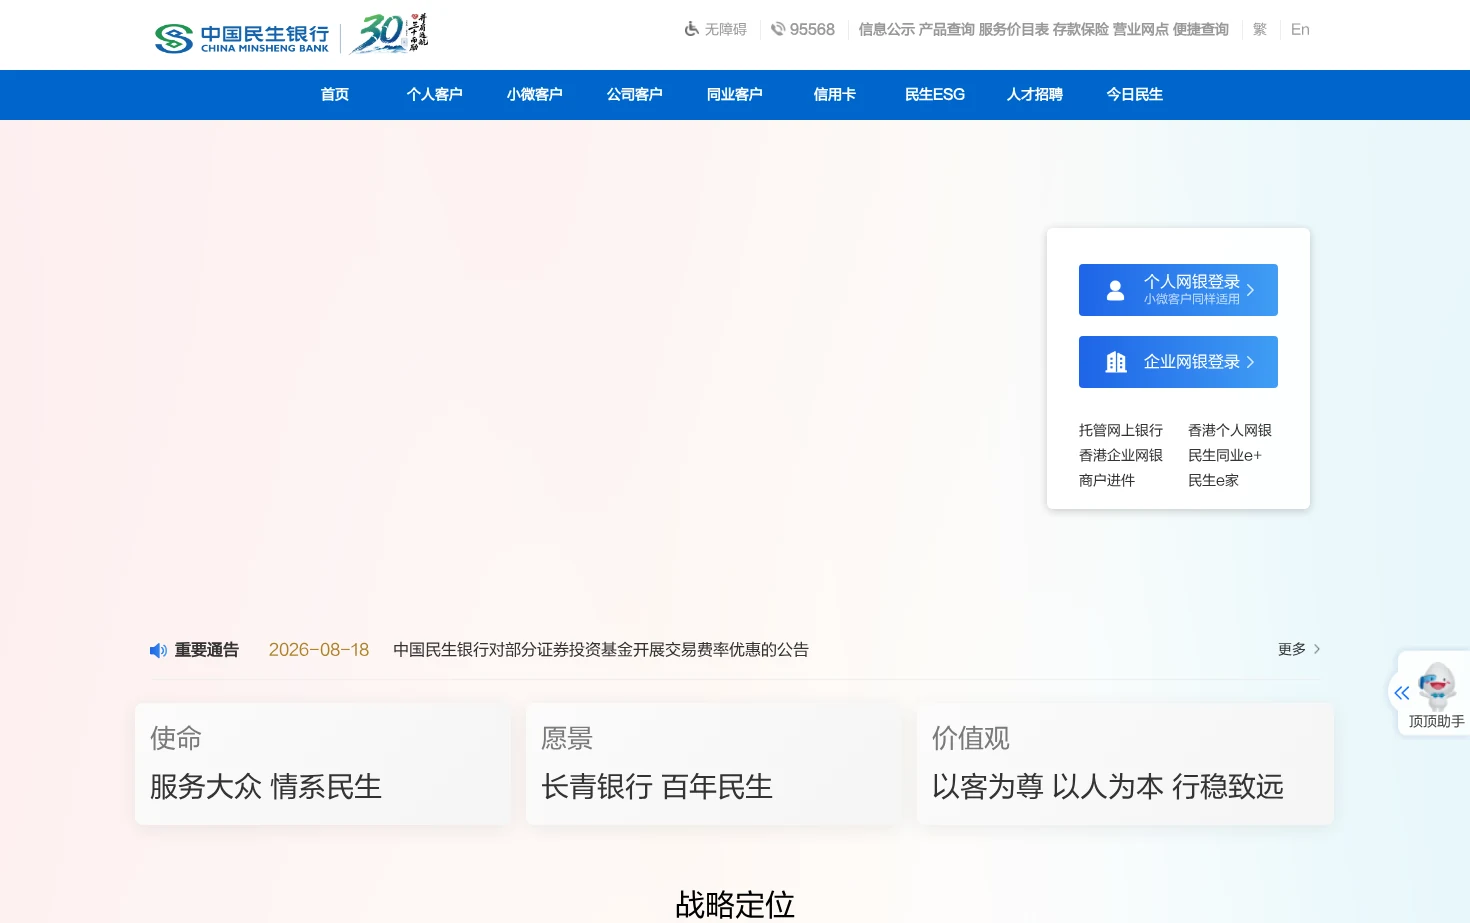Click the 战略定位 heading

click(x=735, y=904)
